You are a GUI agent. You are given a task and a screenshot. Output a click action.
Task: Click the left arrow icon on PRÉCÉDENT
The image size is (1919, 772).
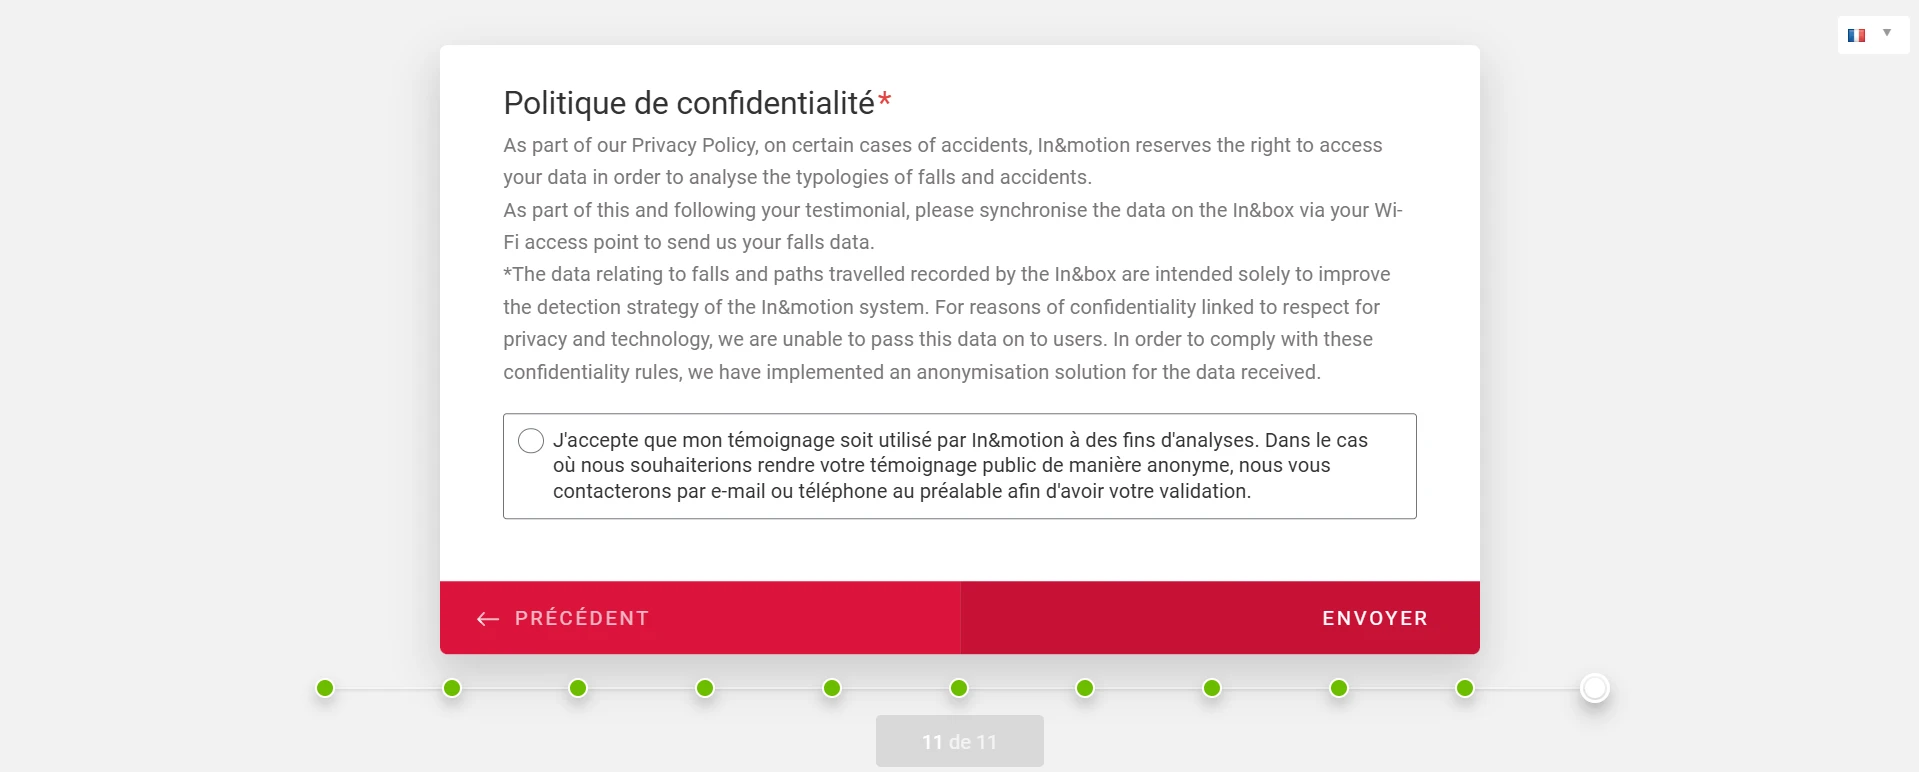487,618
